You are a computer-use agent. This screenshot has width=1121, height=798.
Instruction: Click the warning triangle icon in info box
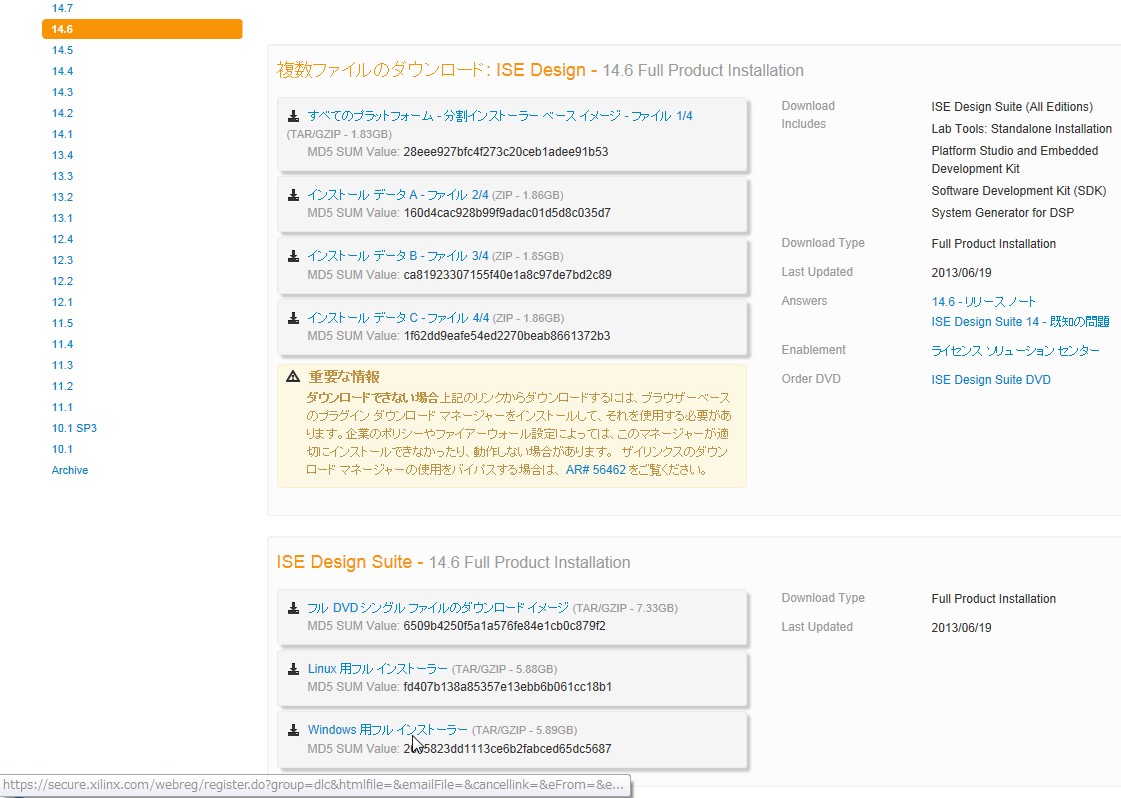click(293, 376)
